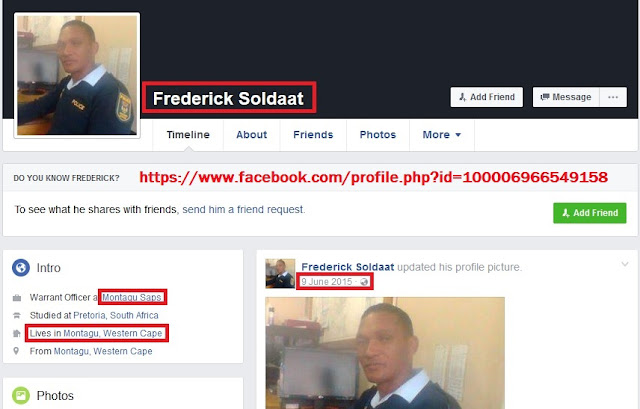Follow the send him a friend request link
Screen dimensions: 640x409
coord(243,209)
